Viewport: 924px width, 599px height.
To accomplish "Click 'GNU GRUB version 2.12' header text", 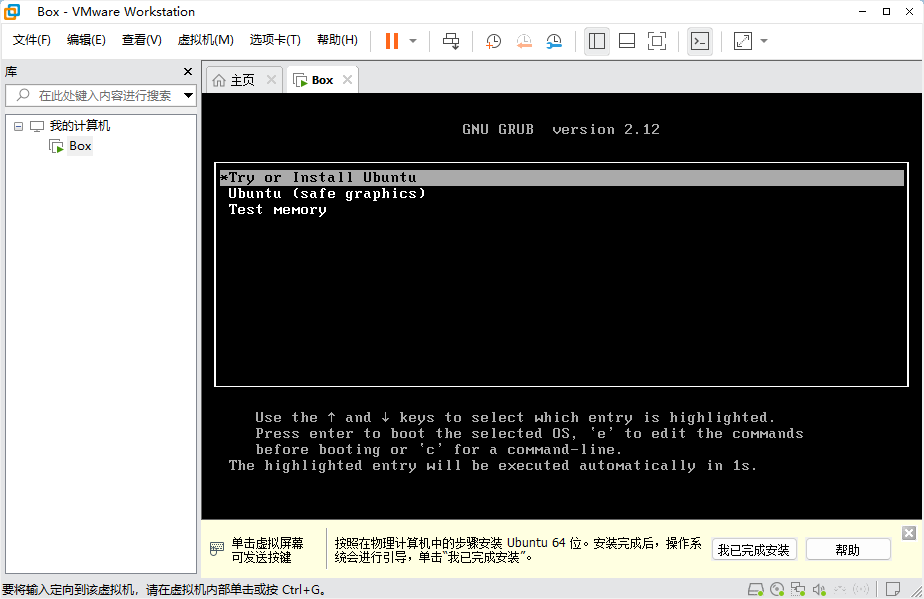I will pyautogui.click(x=560, y=129).
